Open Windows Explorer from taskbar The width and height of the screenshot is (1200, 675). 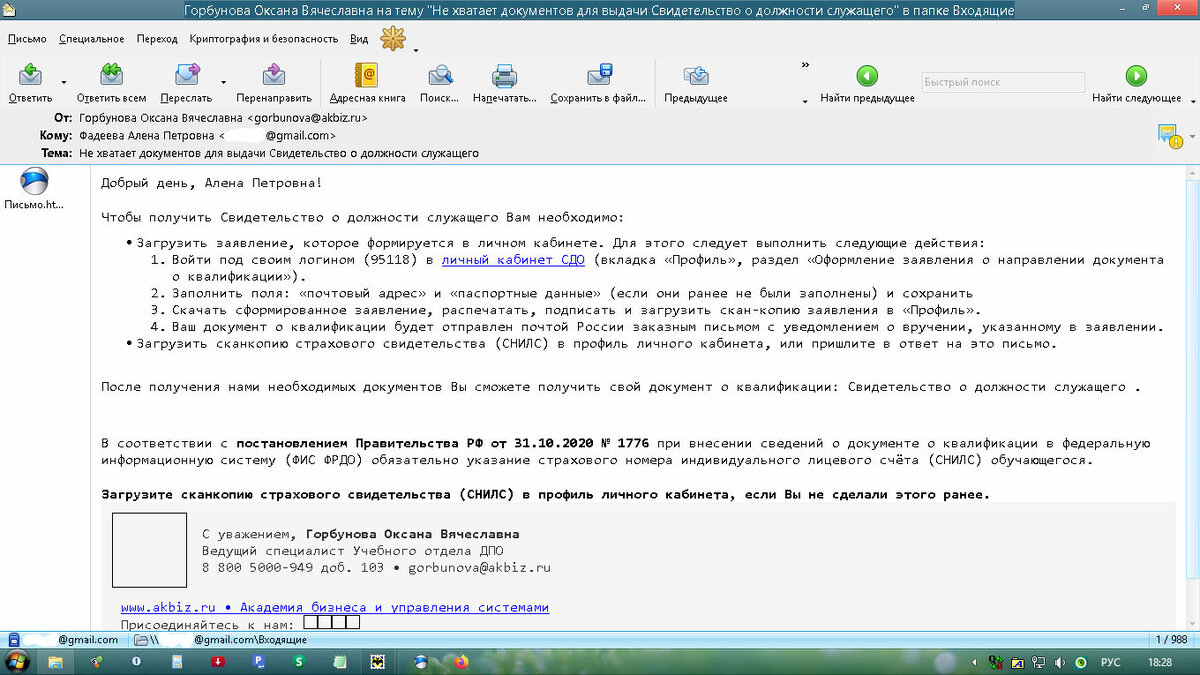click(55, 661)
